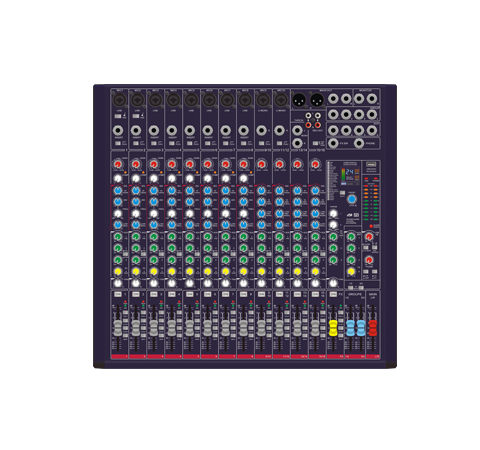
Task: Click the white compressor knob on channel 4
Action: 172,178
